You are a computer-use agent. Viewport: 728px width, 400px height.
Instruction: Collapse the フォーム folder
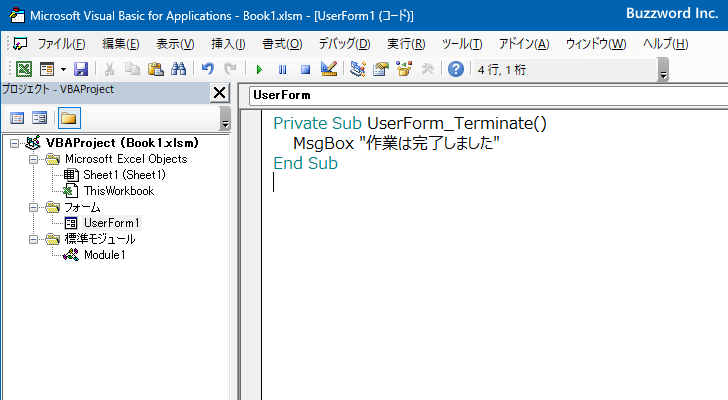point(33,207)
